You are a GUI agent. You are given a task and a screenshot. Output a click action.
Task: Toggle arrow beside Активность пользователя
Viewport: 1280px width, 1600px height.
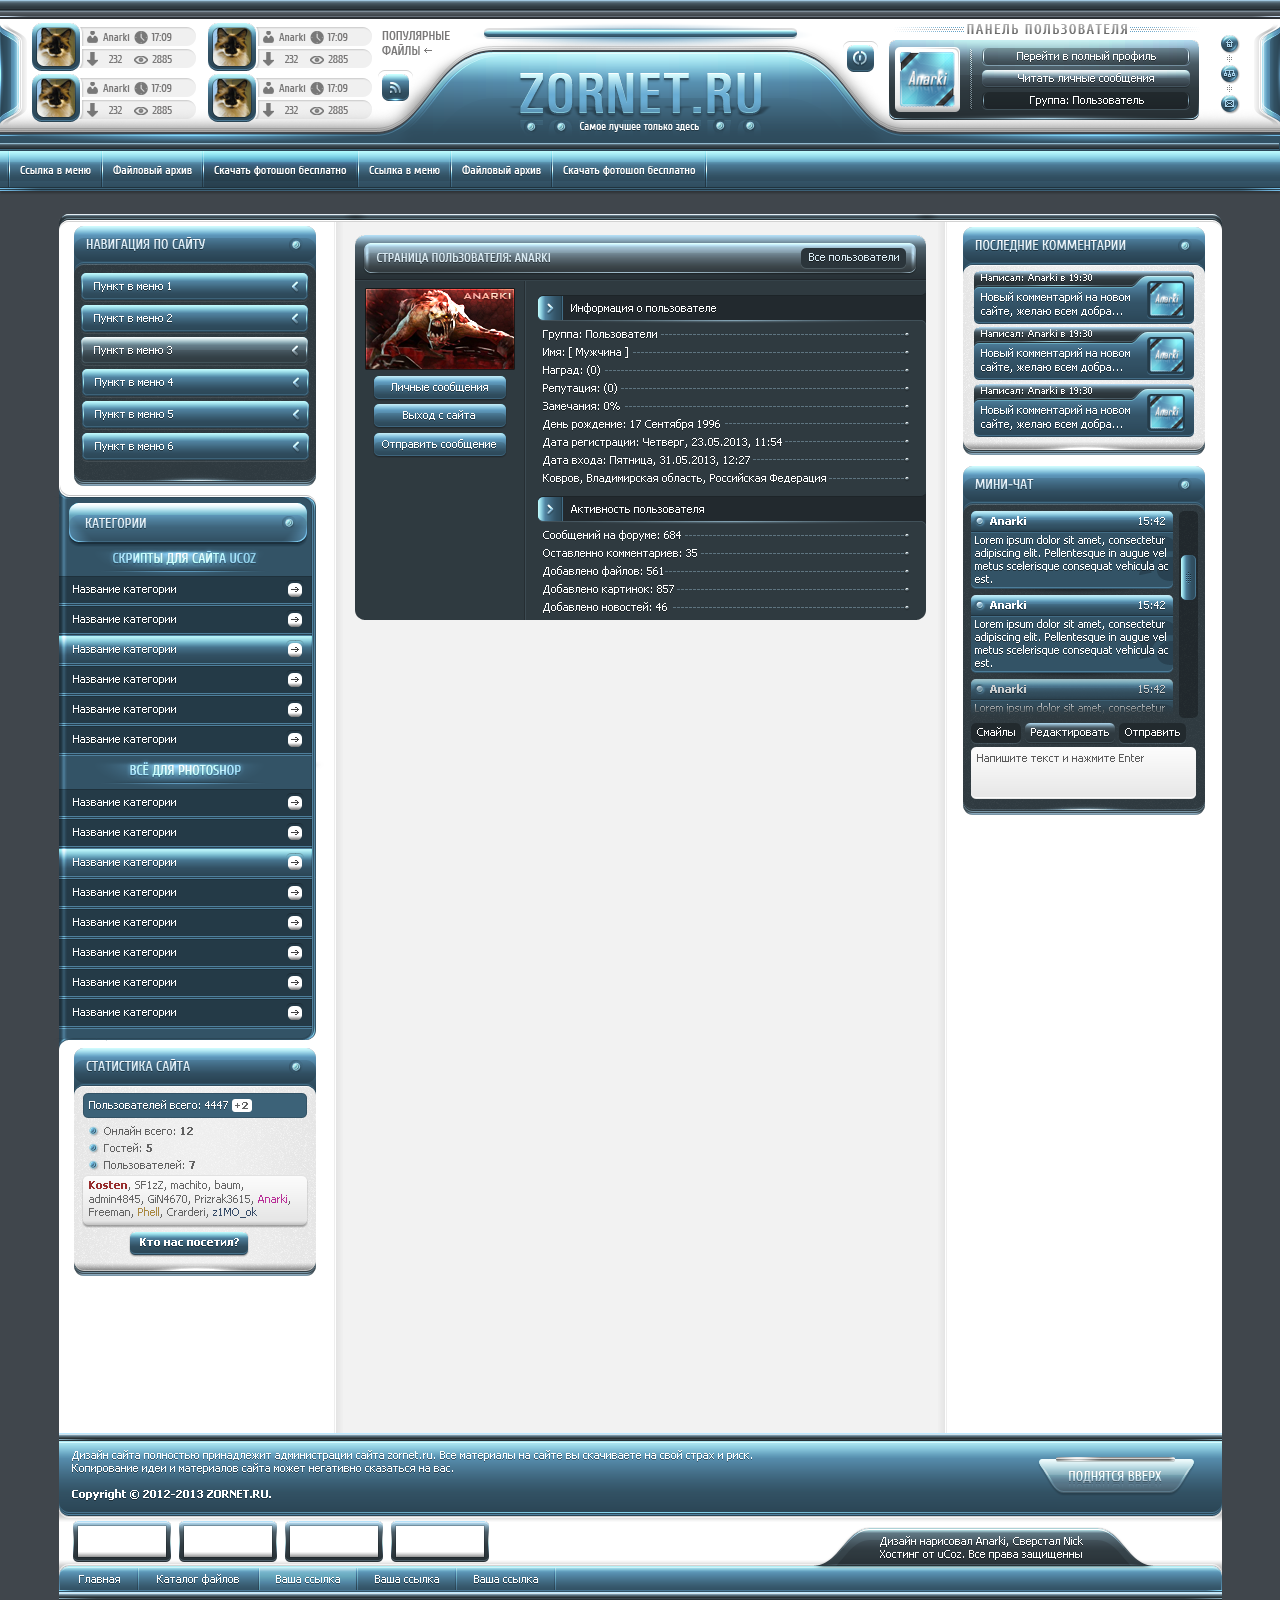549,509
